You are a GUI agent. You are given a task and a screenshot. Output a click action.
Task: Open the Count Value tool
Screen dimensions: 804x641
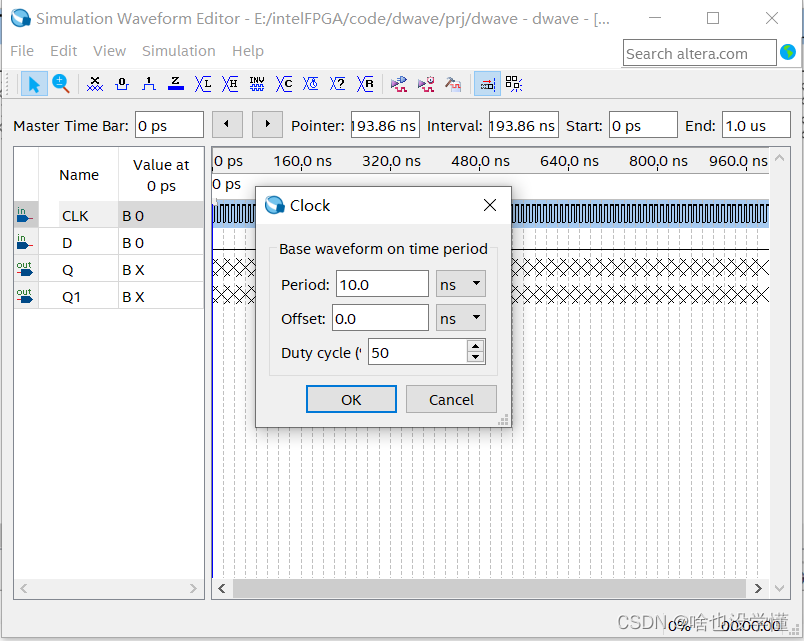pos(284,84)
